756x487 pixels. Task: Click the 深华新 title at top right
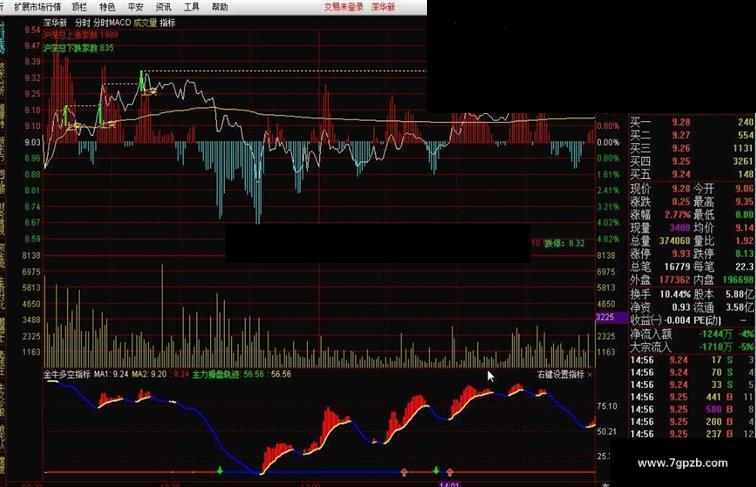(383, 7)
